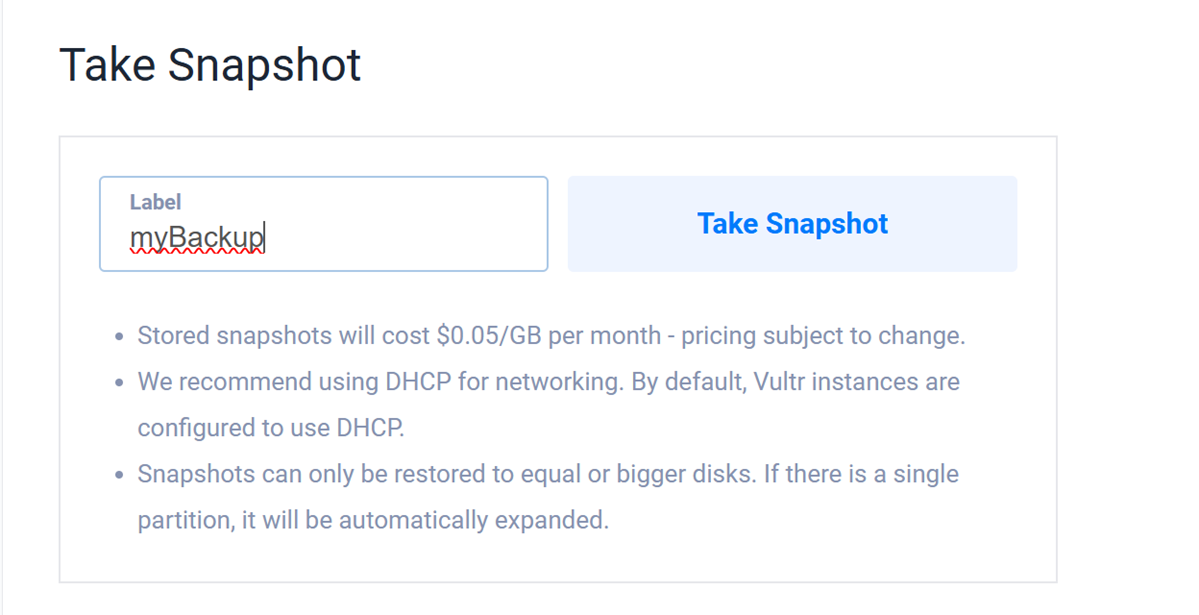Click the "configured to use DHCP." line

[x=271, y=428]
